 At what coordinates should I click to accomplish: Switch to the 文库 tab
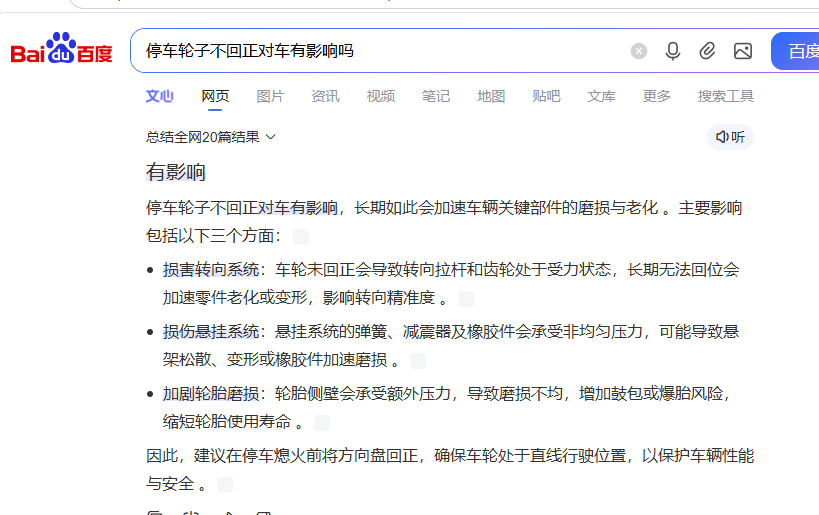coord(601,96)
